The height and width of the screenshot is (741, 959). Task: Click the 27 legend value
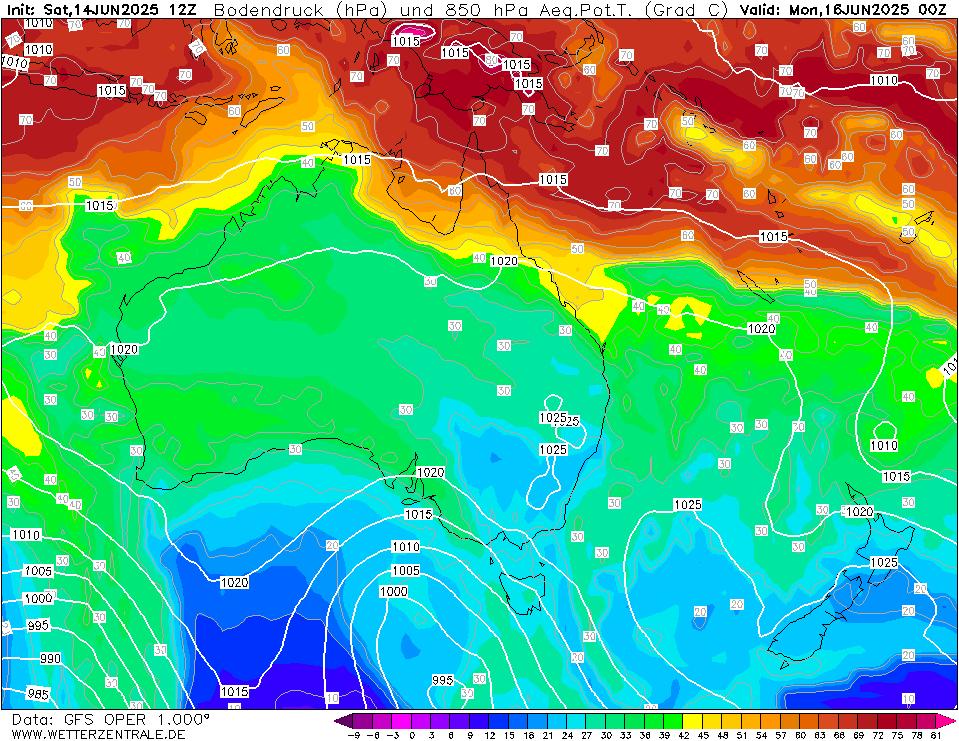[x=585, y=735]
